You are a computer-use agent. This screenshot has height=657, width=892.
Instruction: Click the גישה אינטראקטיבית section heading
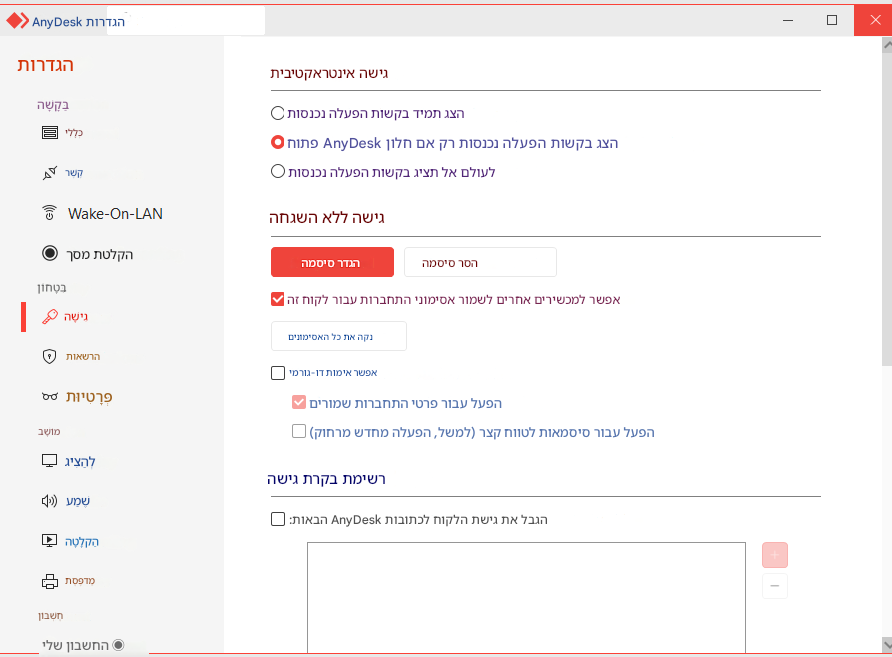(x=329, y=73)
